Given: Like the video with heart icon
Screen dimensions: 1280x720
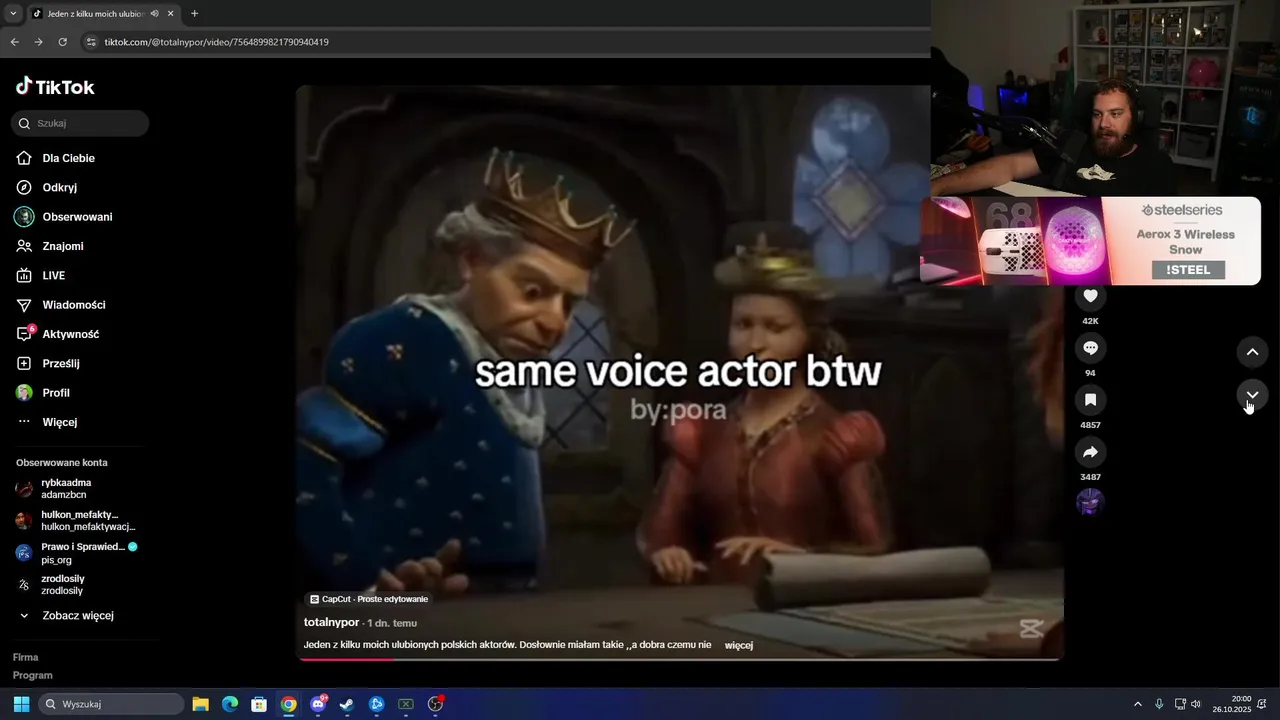Looking at the screenshot, I should coord(1090,296).
